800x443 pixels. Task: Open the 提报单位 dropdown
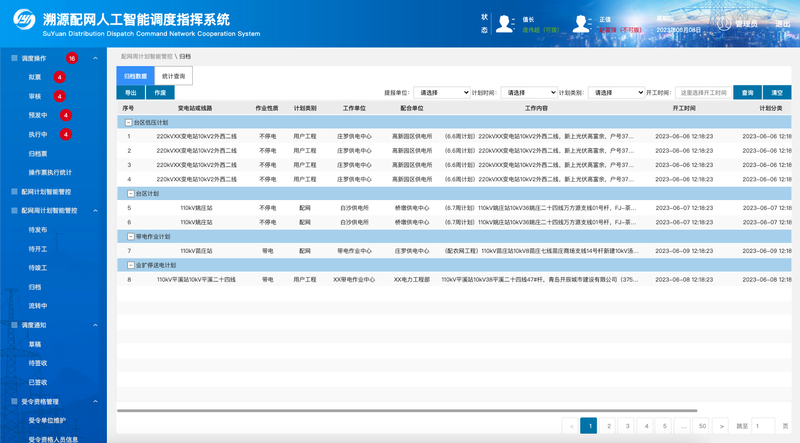(441, 92)
